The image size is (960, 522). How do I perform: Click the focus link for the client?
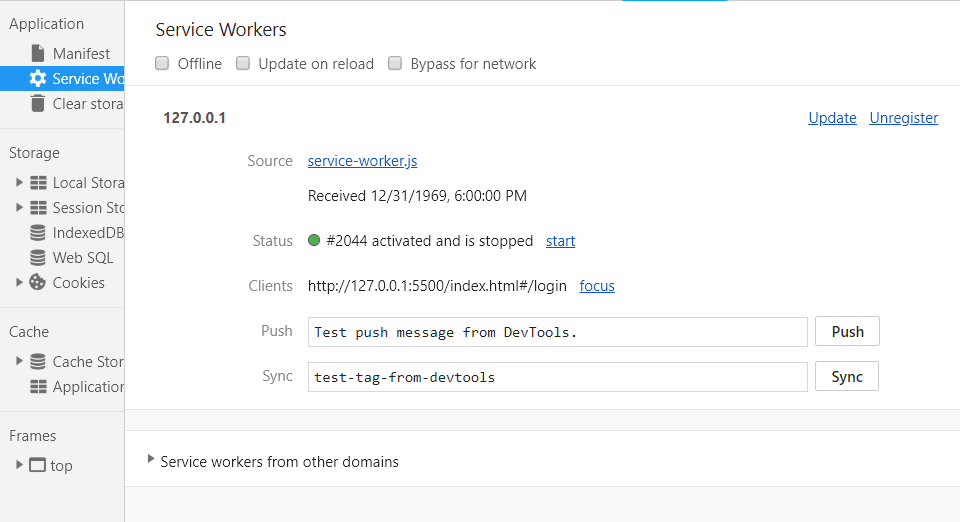597,286
